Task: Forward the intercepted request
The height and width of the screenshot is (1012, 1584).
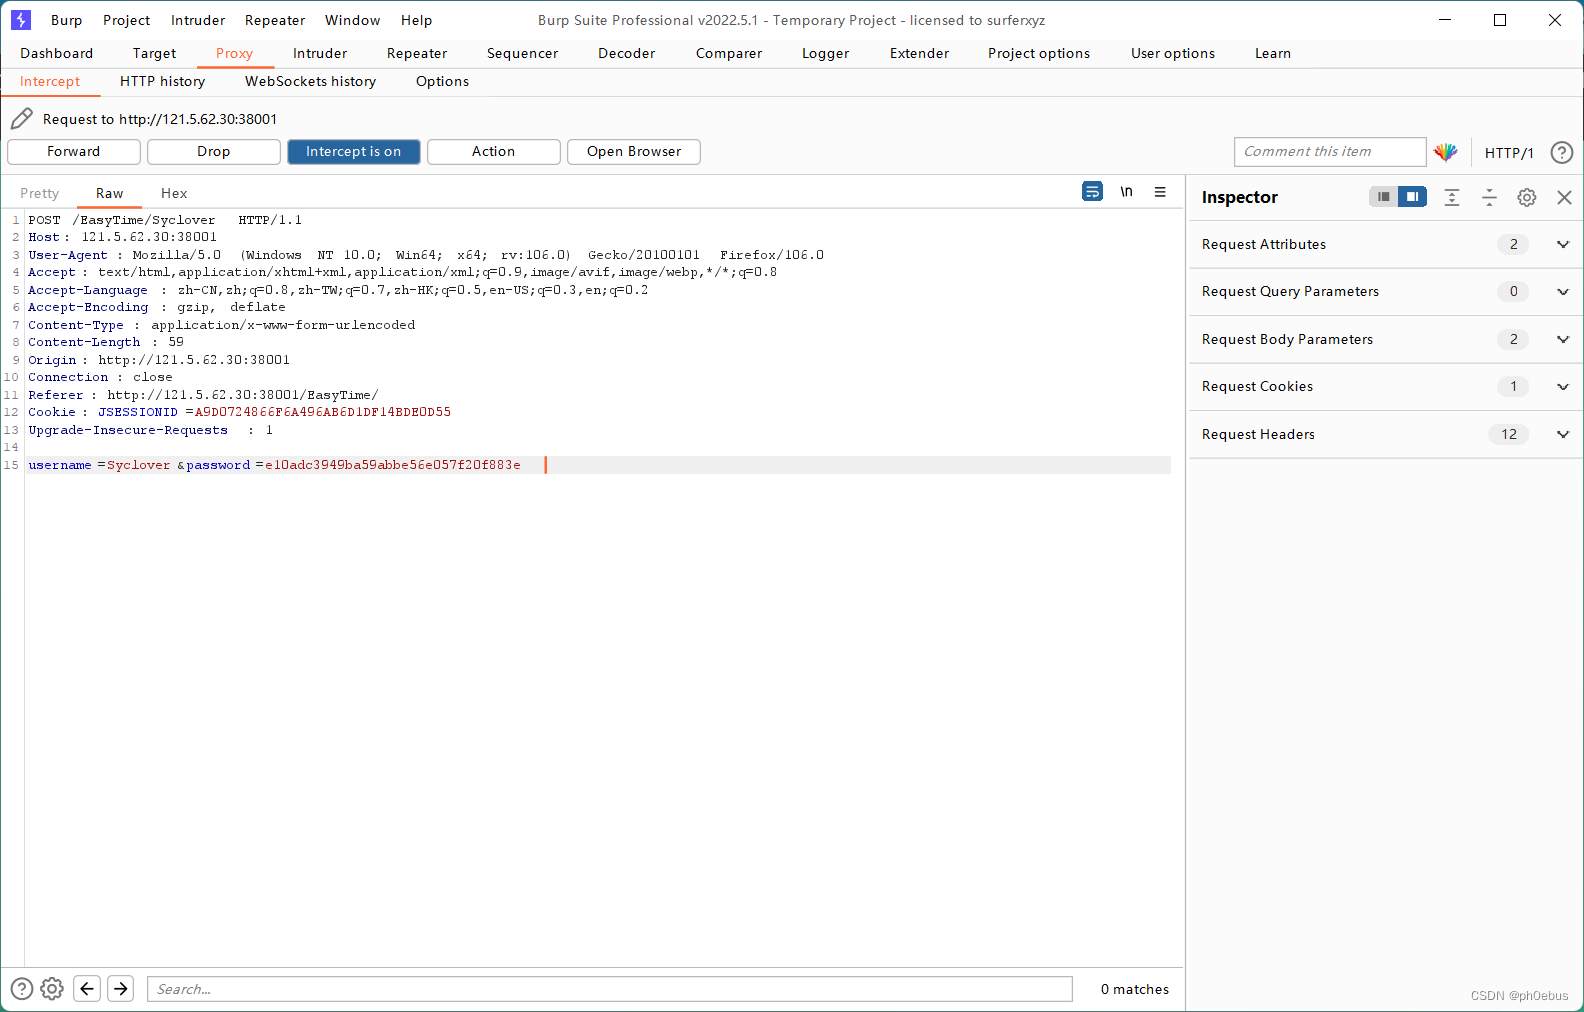Action: (74, 152)
